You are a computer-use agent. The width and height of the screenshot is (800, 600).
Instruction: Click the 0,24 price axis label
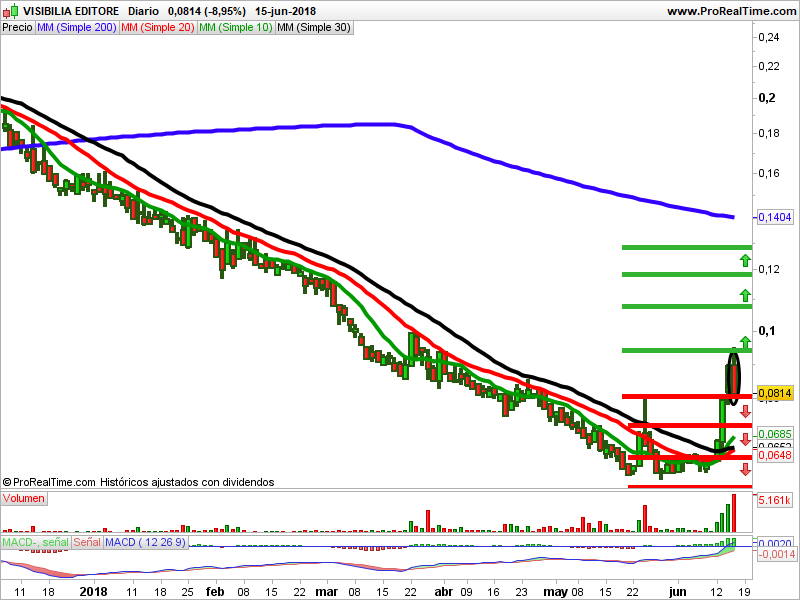point(769,37)
